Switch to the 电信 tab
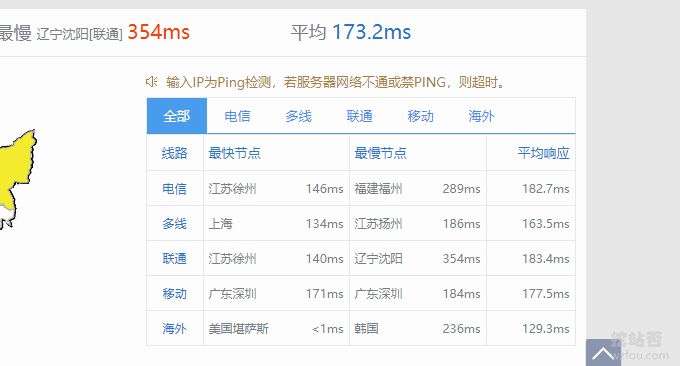This screenshot has height=366, width=680. (237, 116)
